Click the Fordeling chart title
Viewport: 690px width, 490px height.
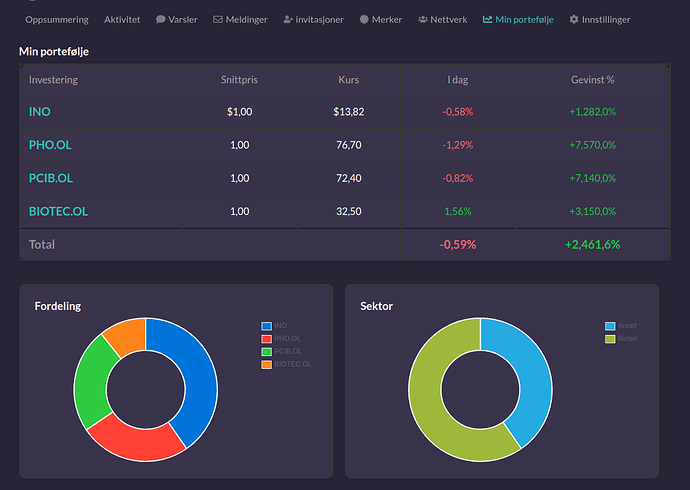point(58,306)
